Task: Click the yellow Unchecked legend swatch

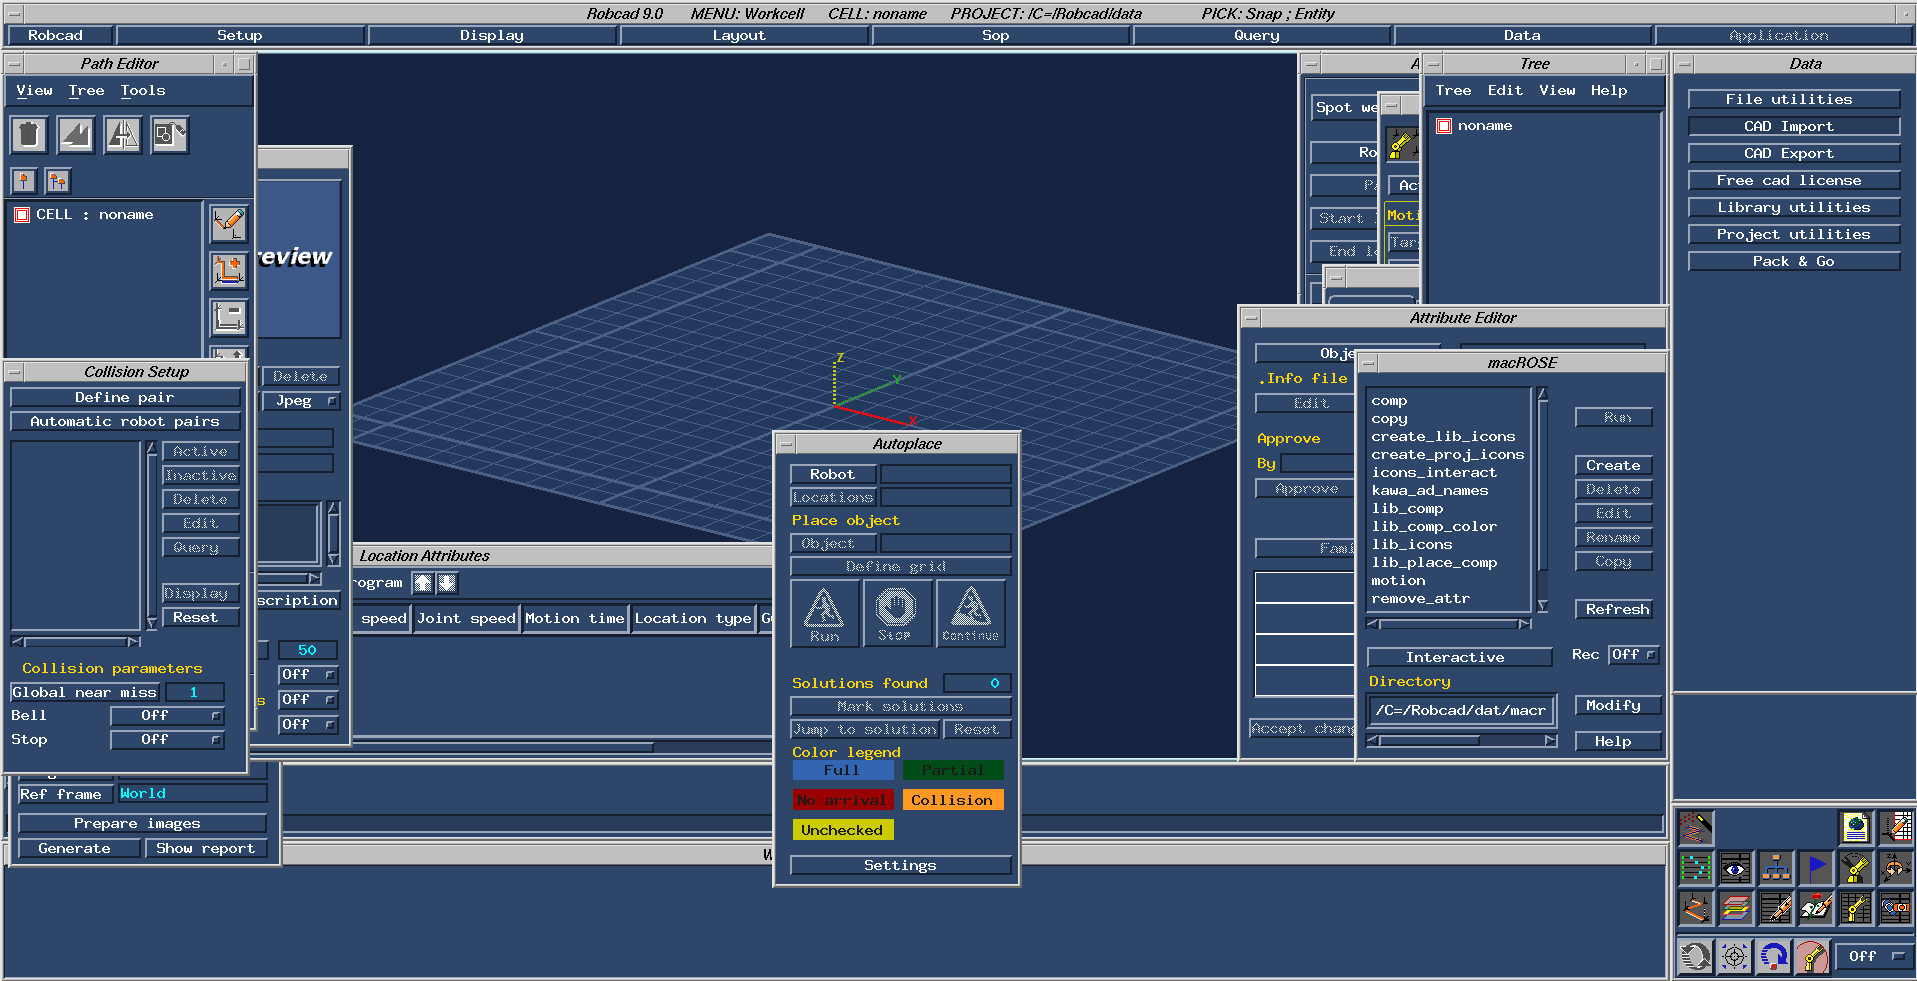Action: pyautogui.click(x=842, y=830)
